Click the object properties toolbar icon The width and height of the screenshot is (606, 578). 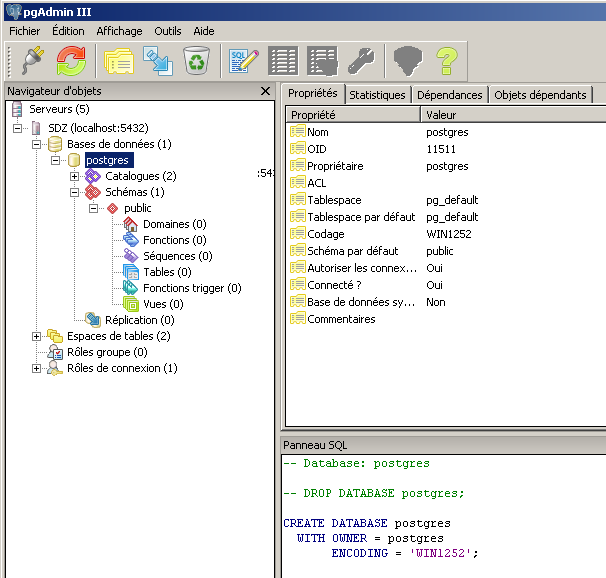click(x=119, y=61)
